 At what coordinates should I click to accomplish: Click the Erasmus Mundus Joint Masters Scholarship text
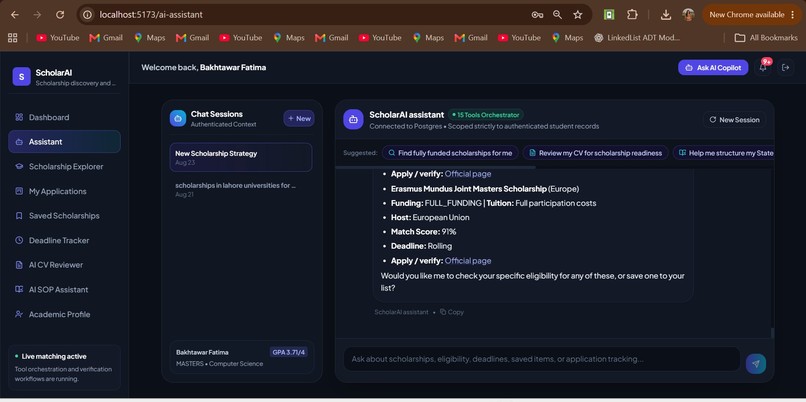pyautogui.click(x=468, y=189)
